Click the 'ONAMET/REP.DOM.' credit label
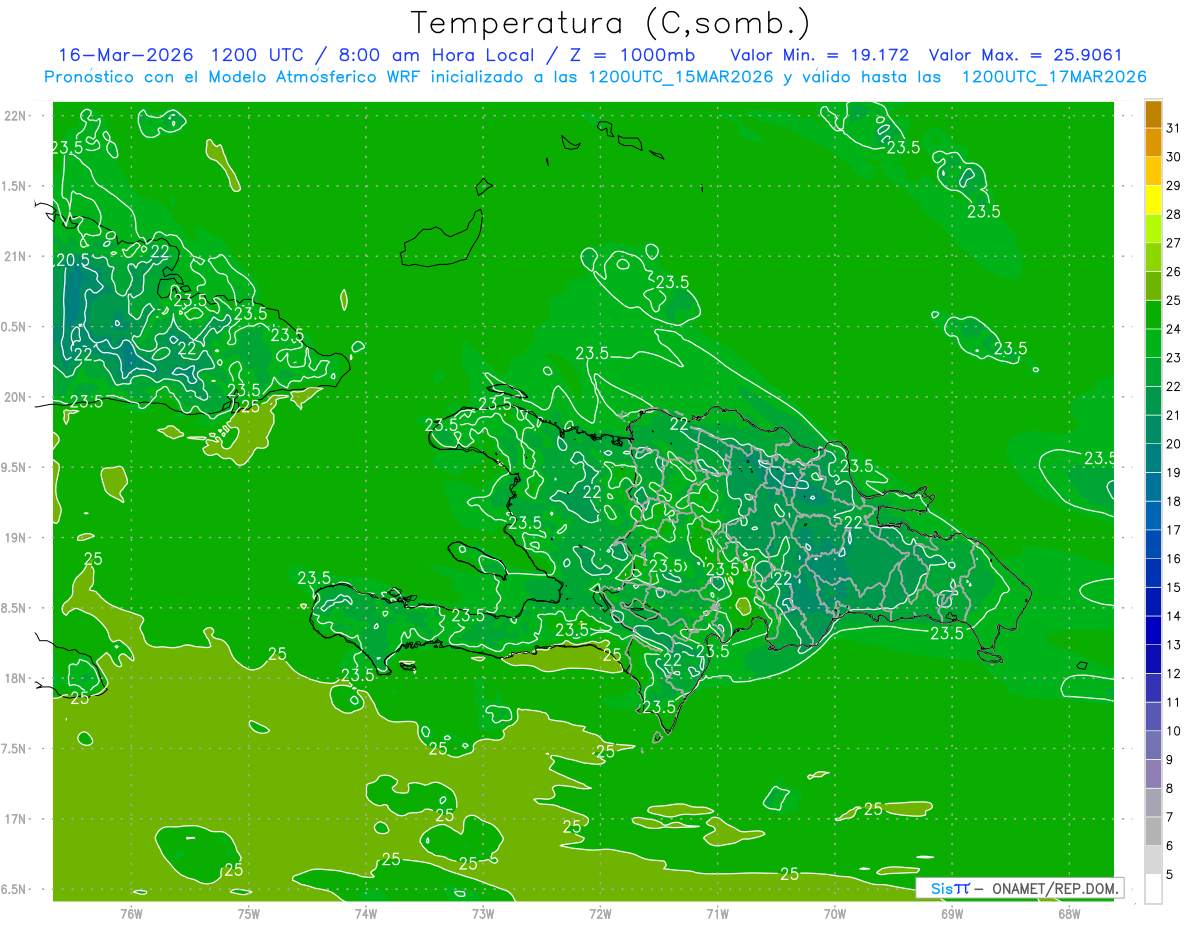The width and height of the screenshot is (1200, 927). coord(1054,888)
